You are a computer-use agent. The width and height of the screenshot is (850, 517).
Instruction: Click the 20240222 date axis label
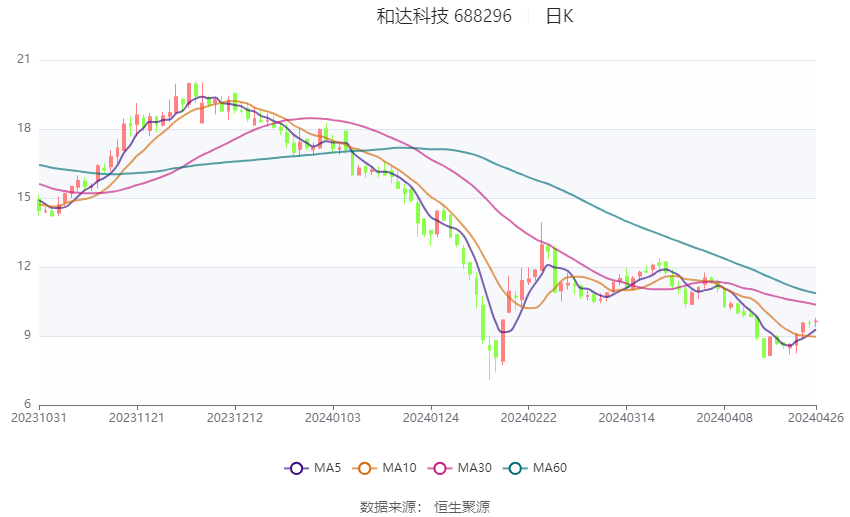529,418
